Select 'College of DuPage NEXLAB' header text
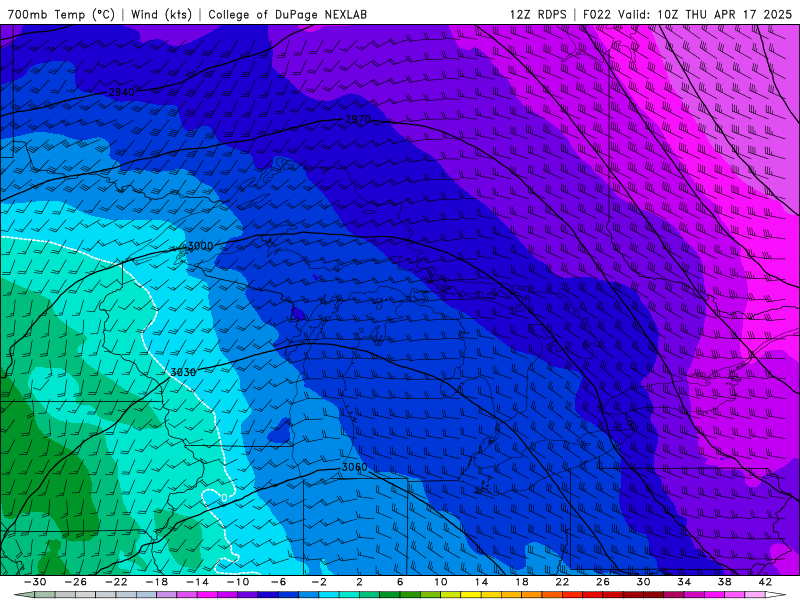Viewport: 800px width, 600px height. 287,14
